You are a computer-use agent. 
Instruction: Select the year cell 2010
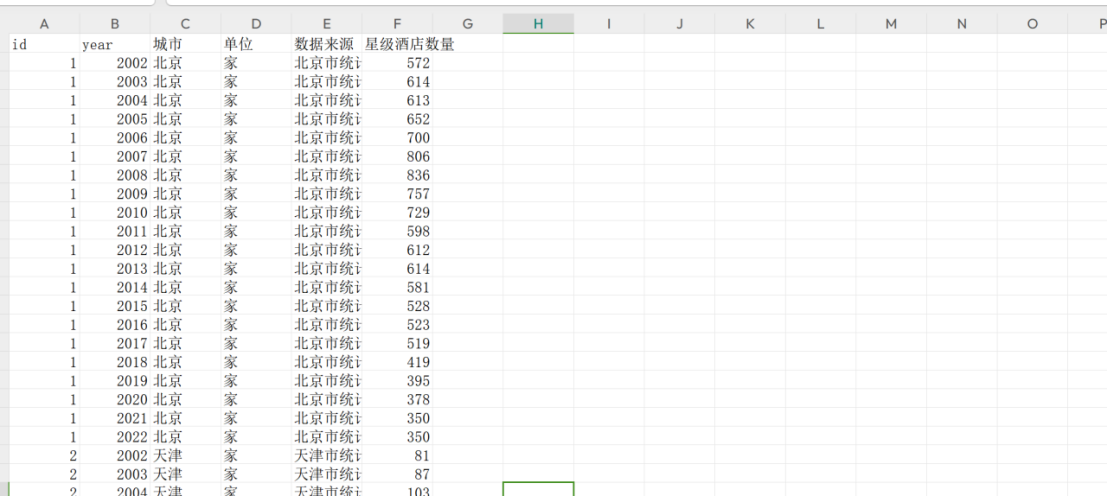(x=114, y=213)
